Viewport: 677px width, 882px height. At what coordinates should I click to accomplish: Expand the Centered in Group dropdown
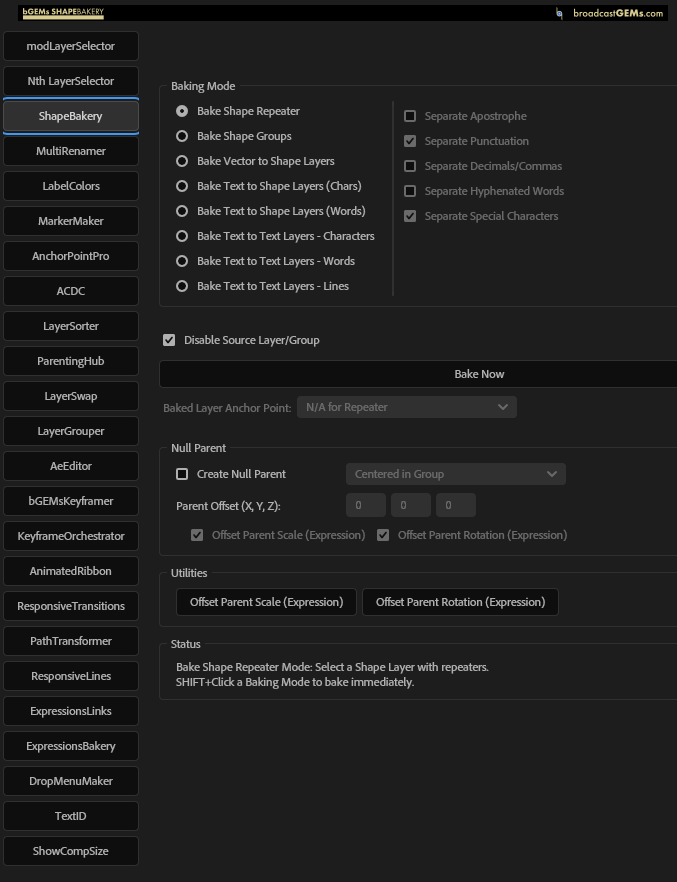tap(455, 474)
